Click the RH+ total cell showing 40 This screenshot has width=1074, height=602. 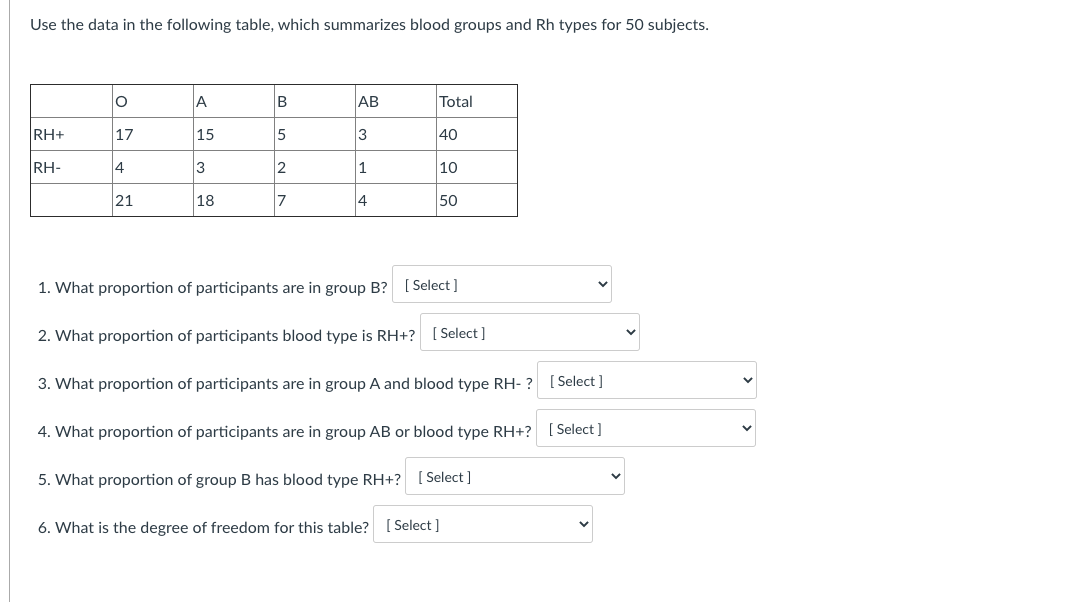tap(475, 135)
